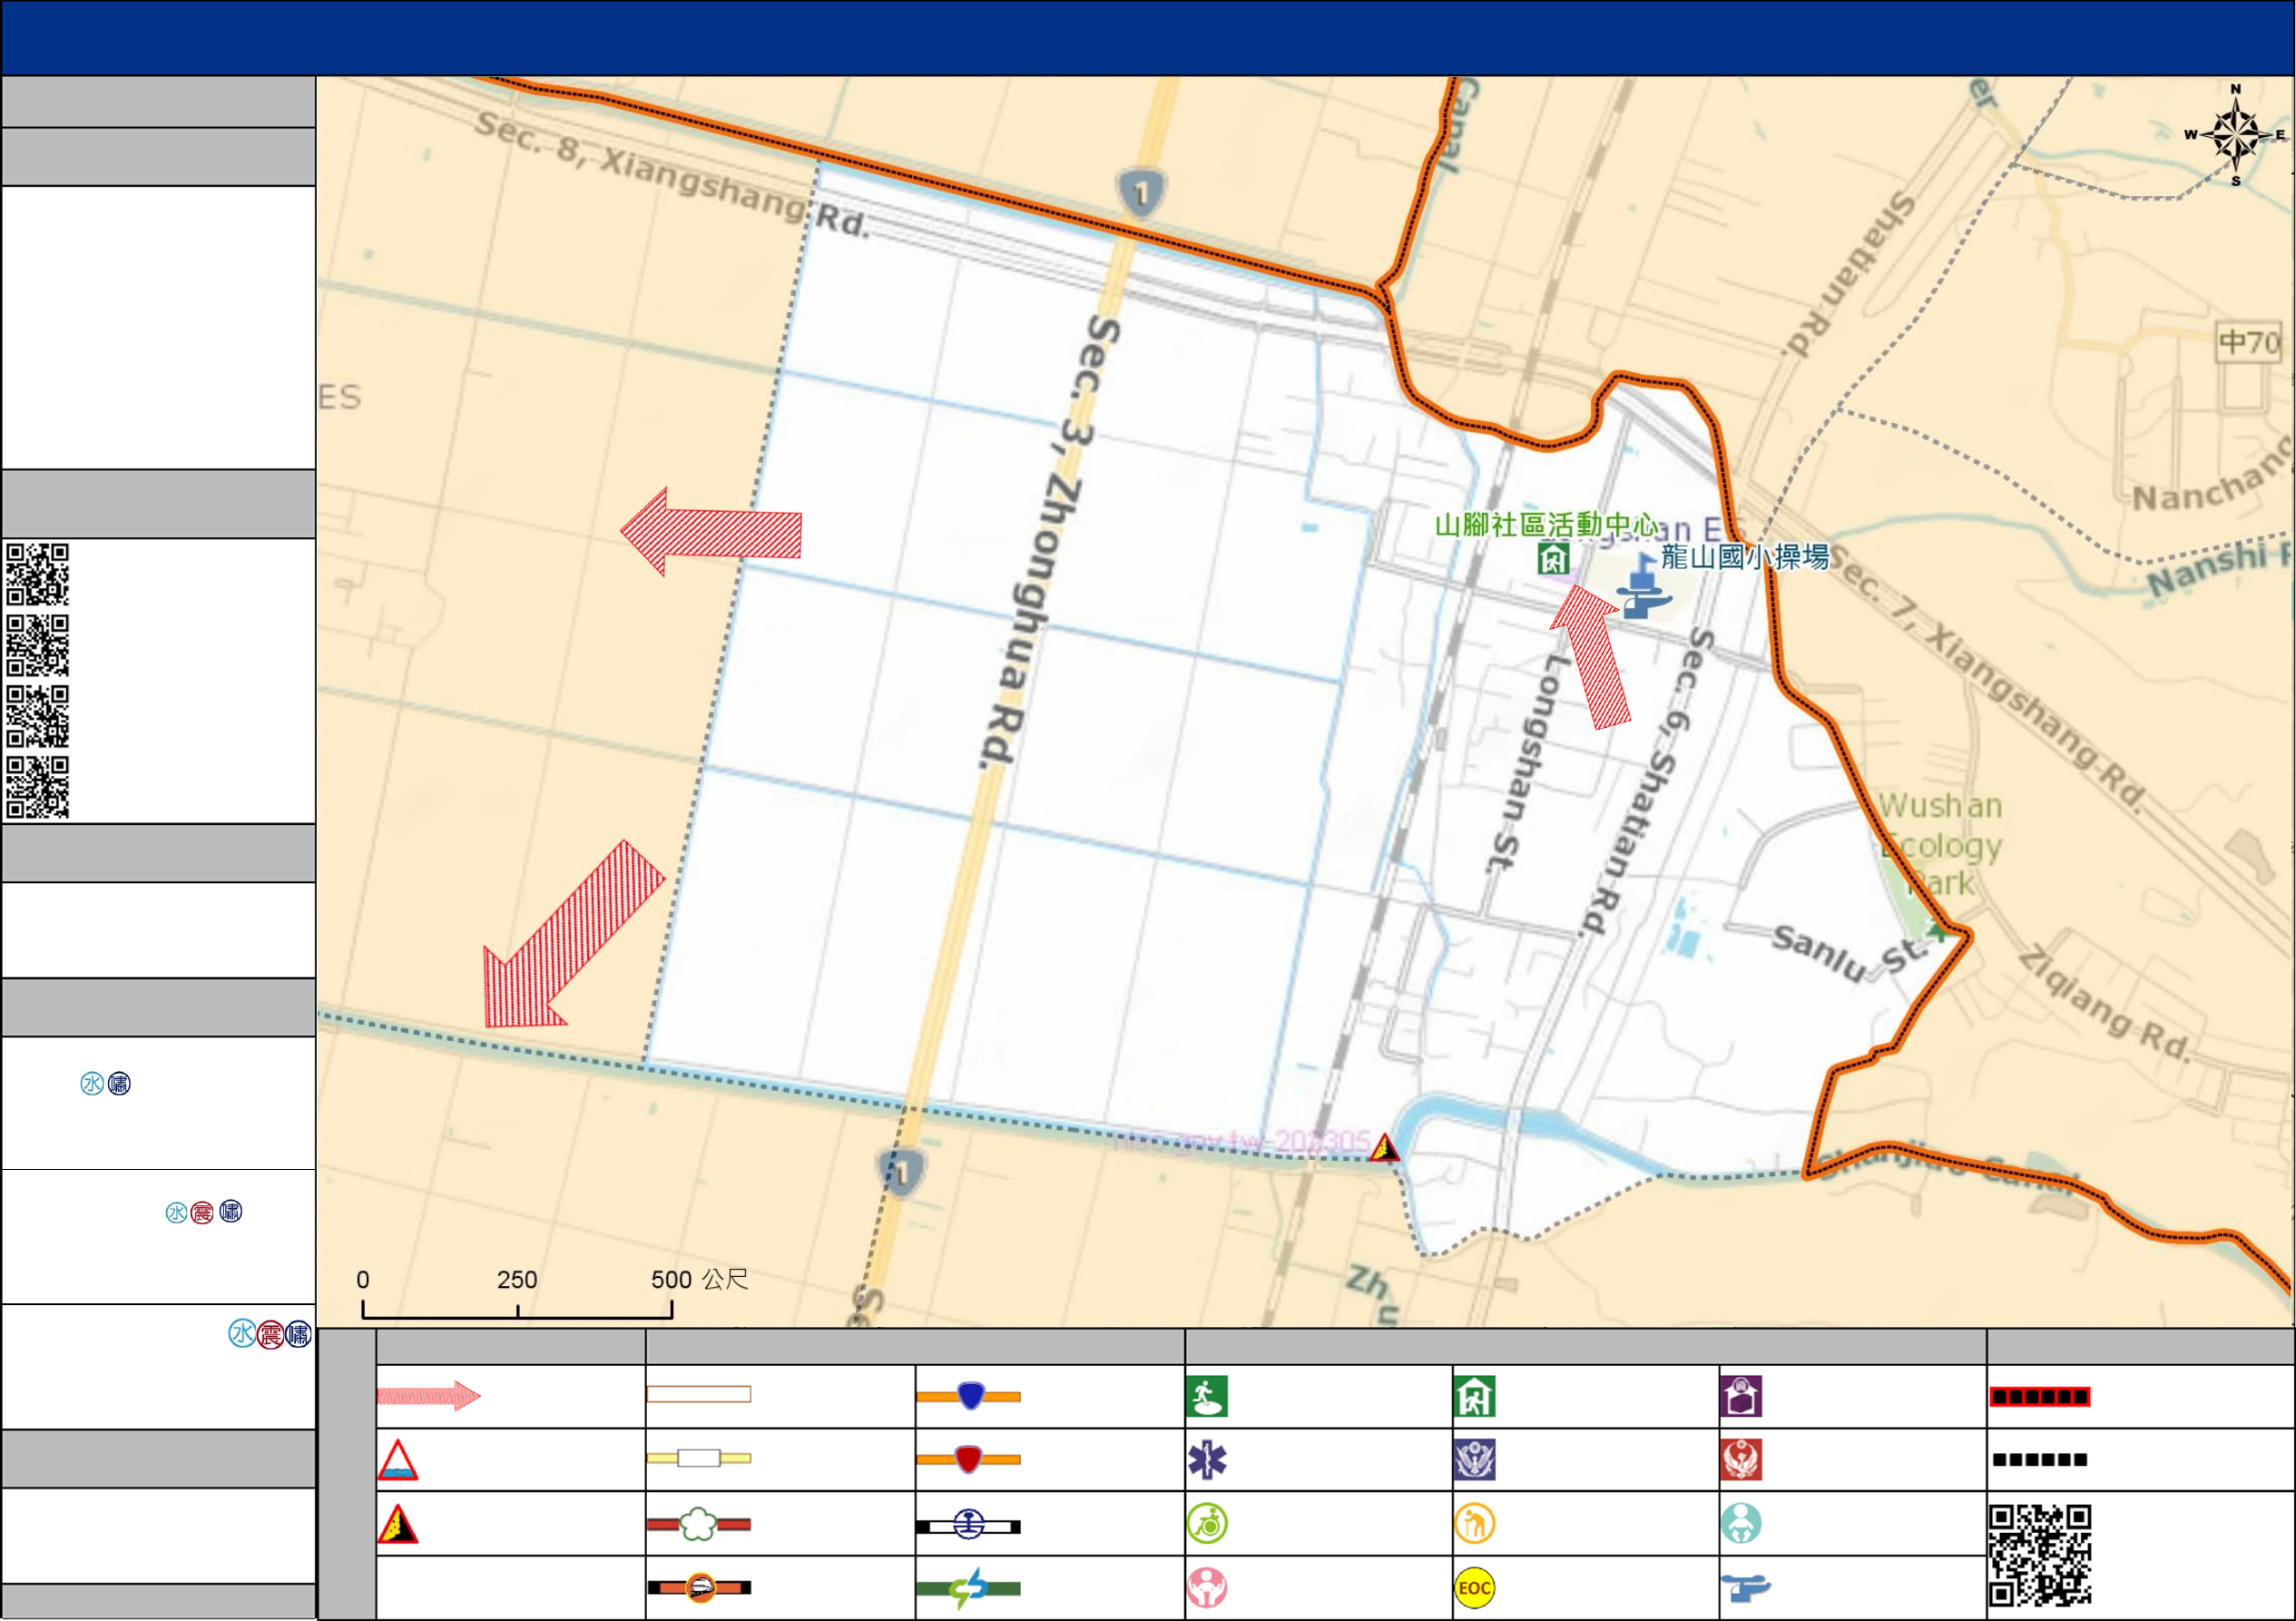Click the 中70 road sign label
Viewport: 2296px width, 1621px height.
(x=2250, y=343)
